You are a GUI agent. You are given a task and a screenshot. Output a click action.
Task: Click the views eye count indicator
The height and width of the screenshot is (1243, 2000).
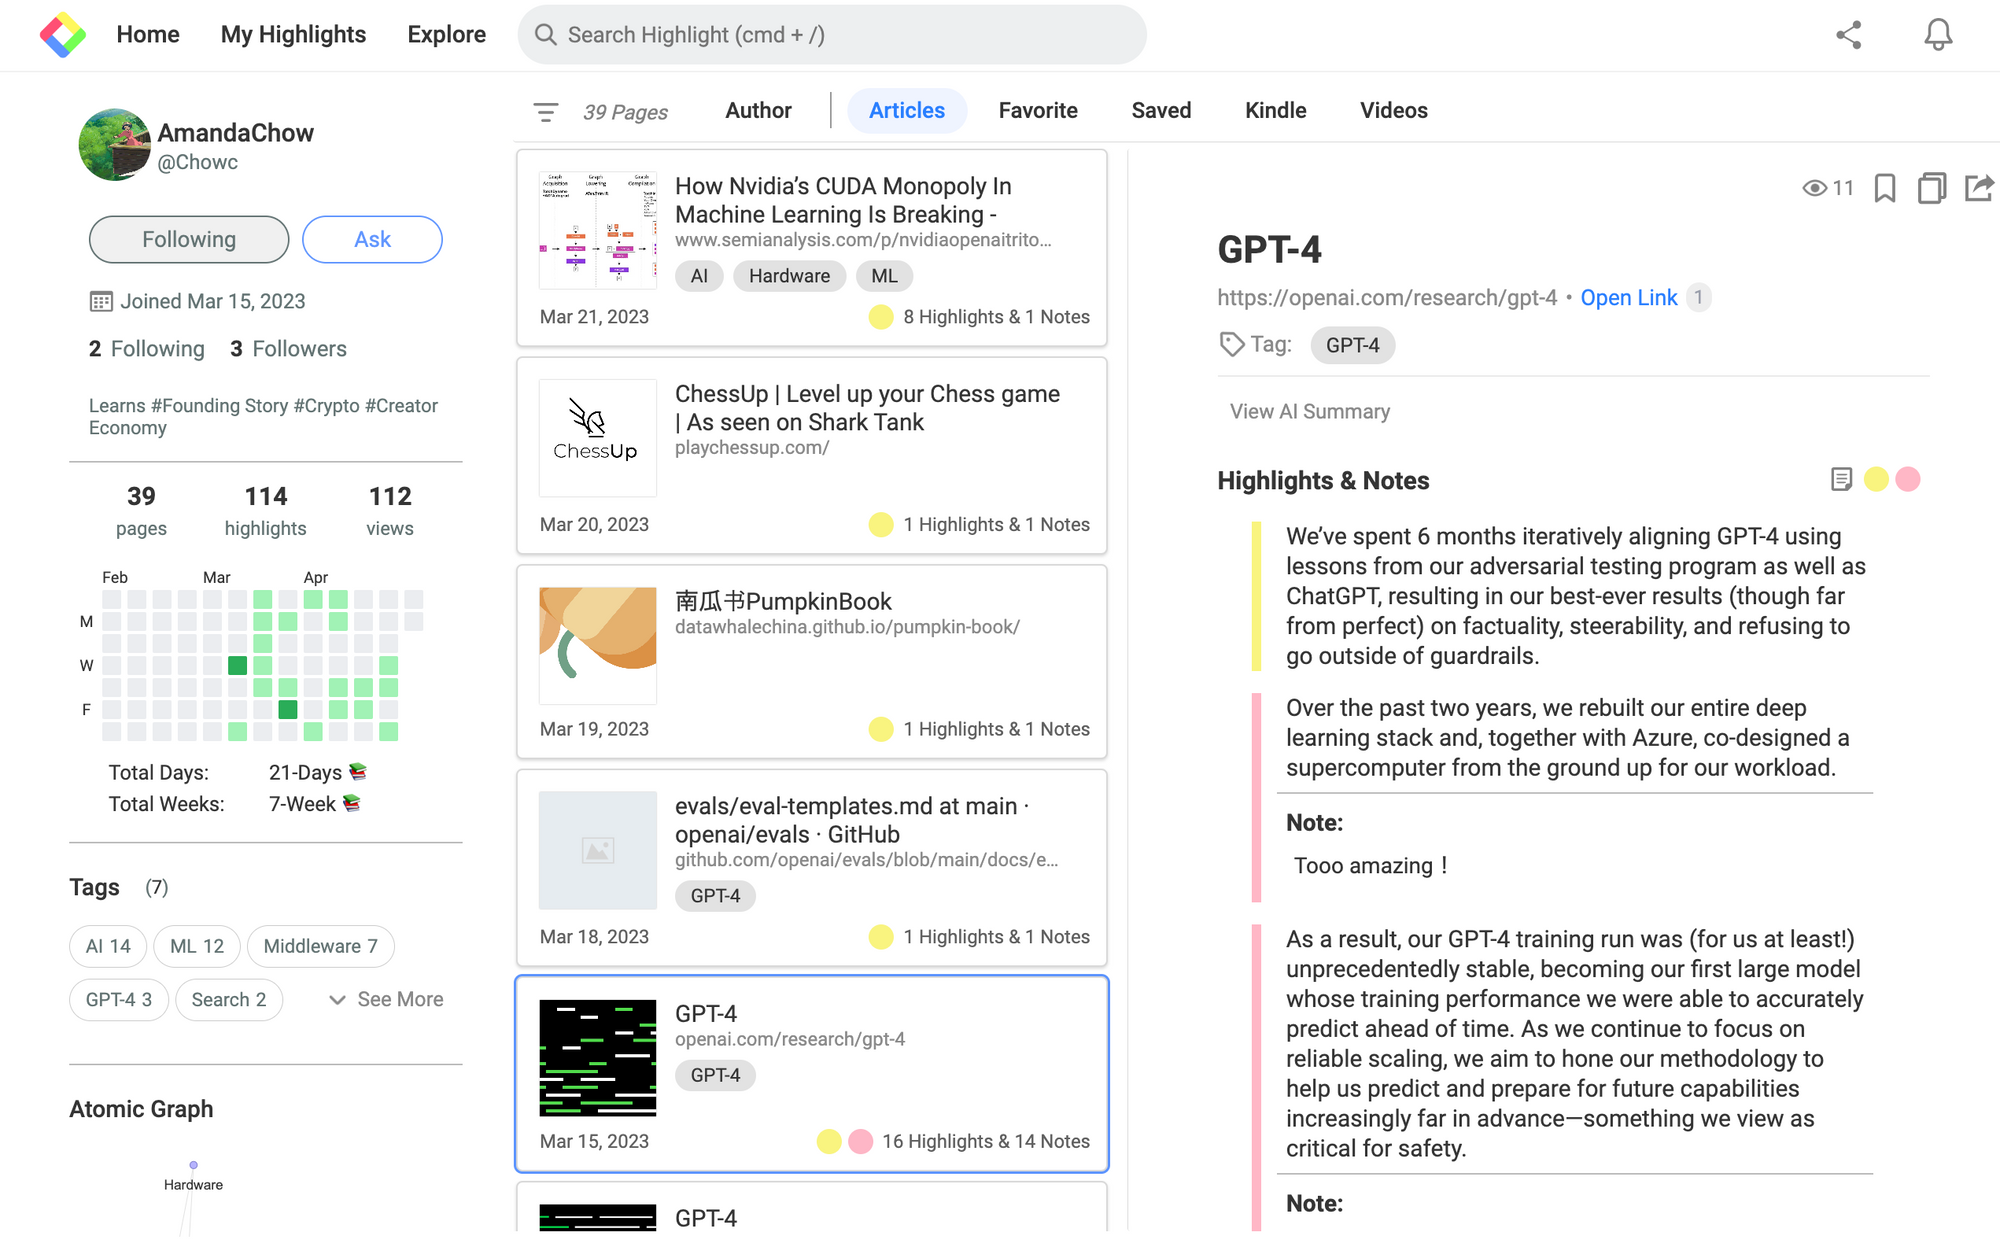1828,188
